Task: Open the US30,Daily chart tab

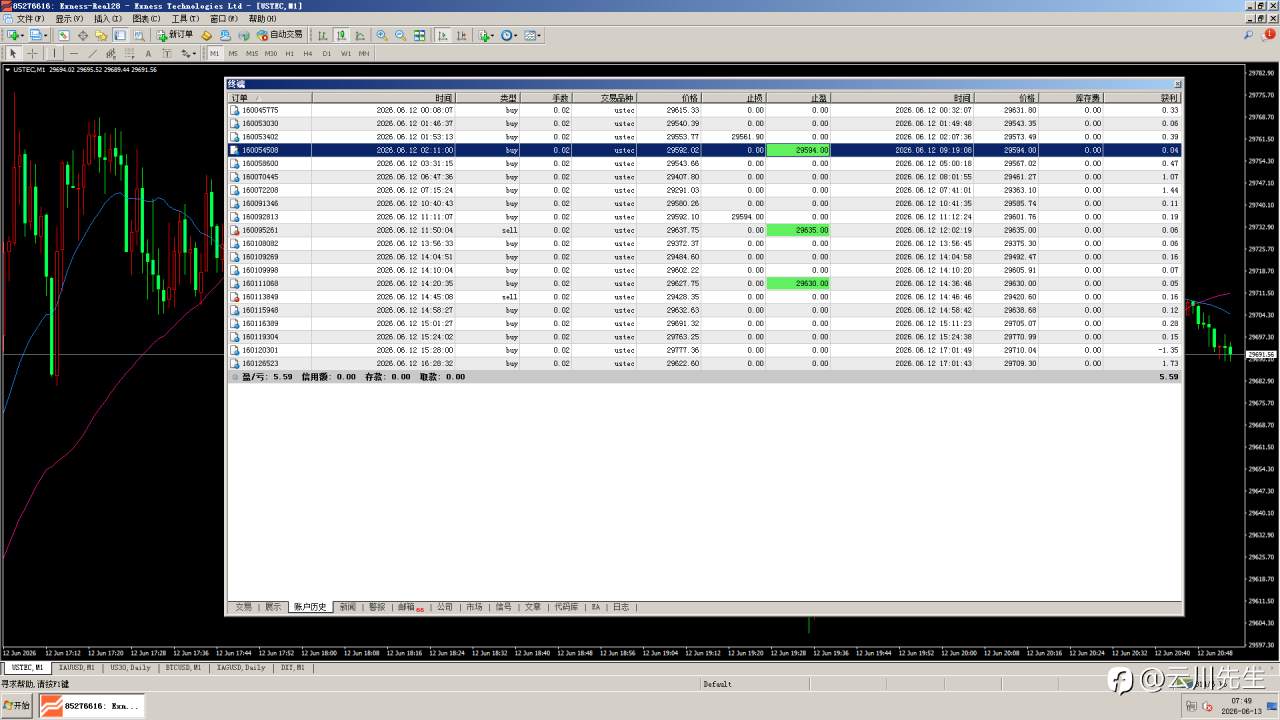Action: [x=130, y=667]
